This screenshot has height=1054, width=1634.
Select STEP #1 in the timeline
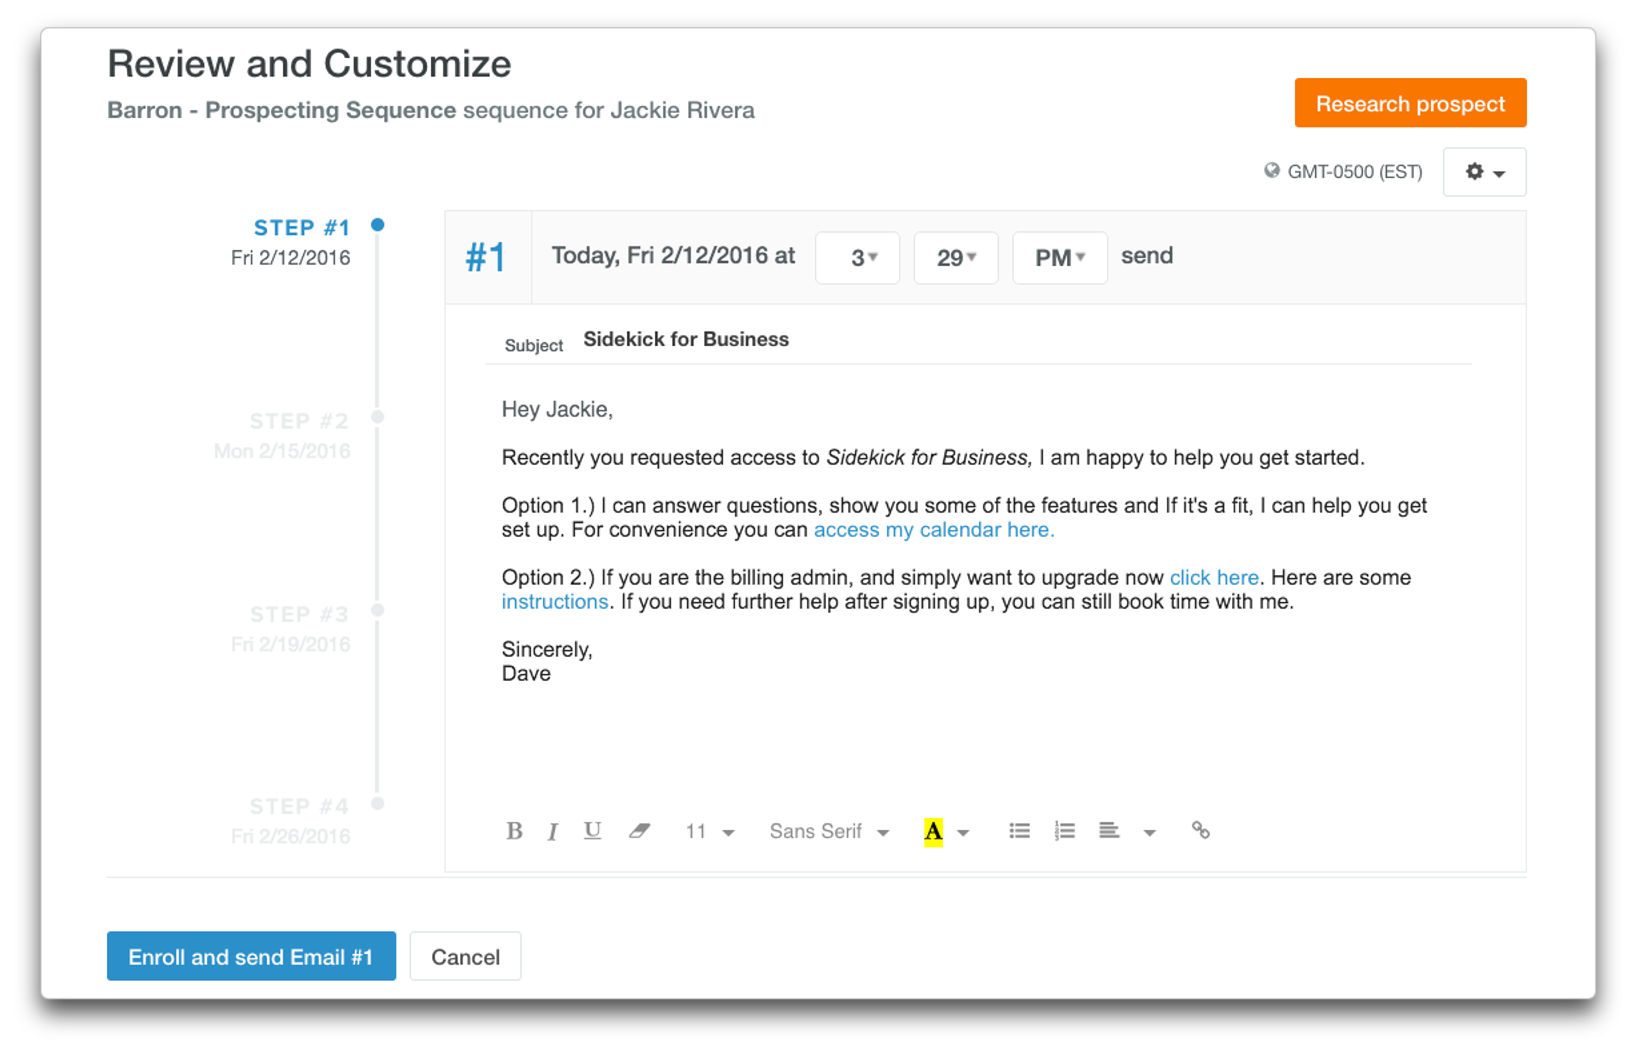[x=301, y=228]
